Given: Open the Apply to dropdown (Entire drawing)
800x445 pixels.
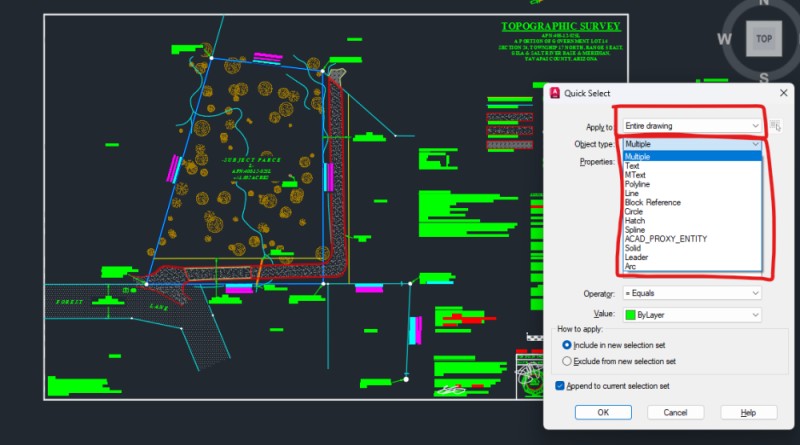Looking at the screenshot, I should point(692,126).
